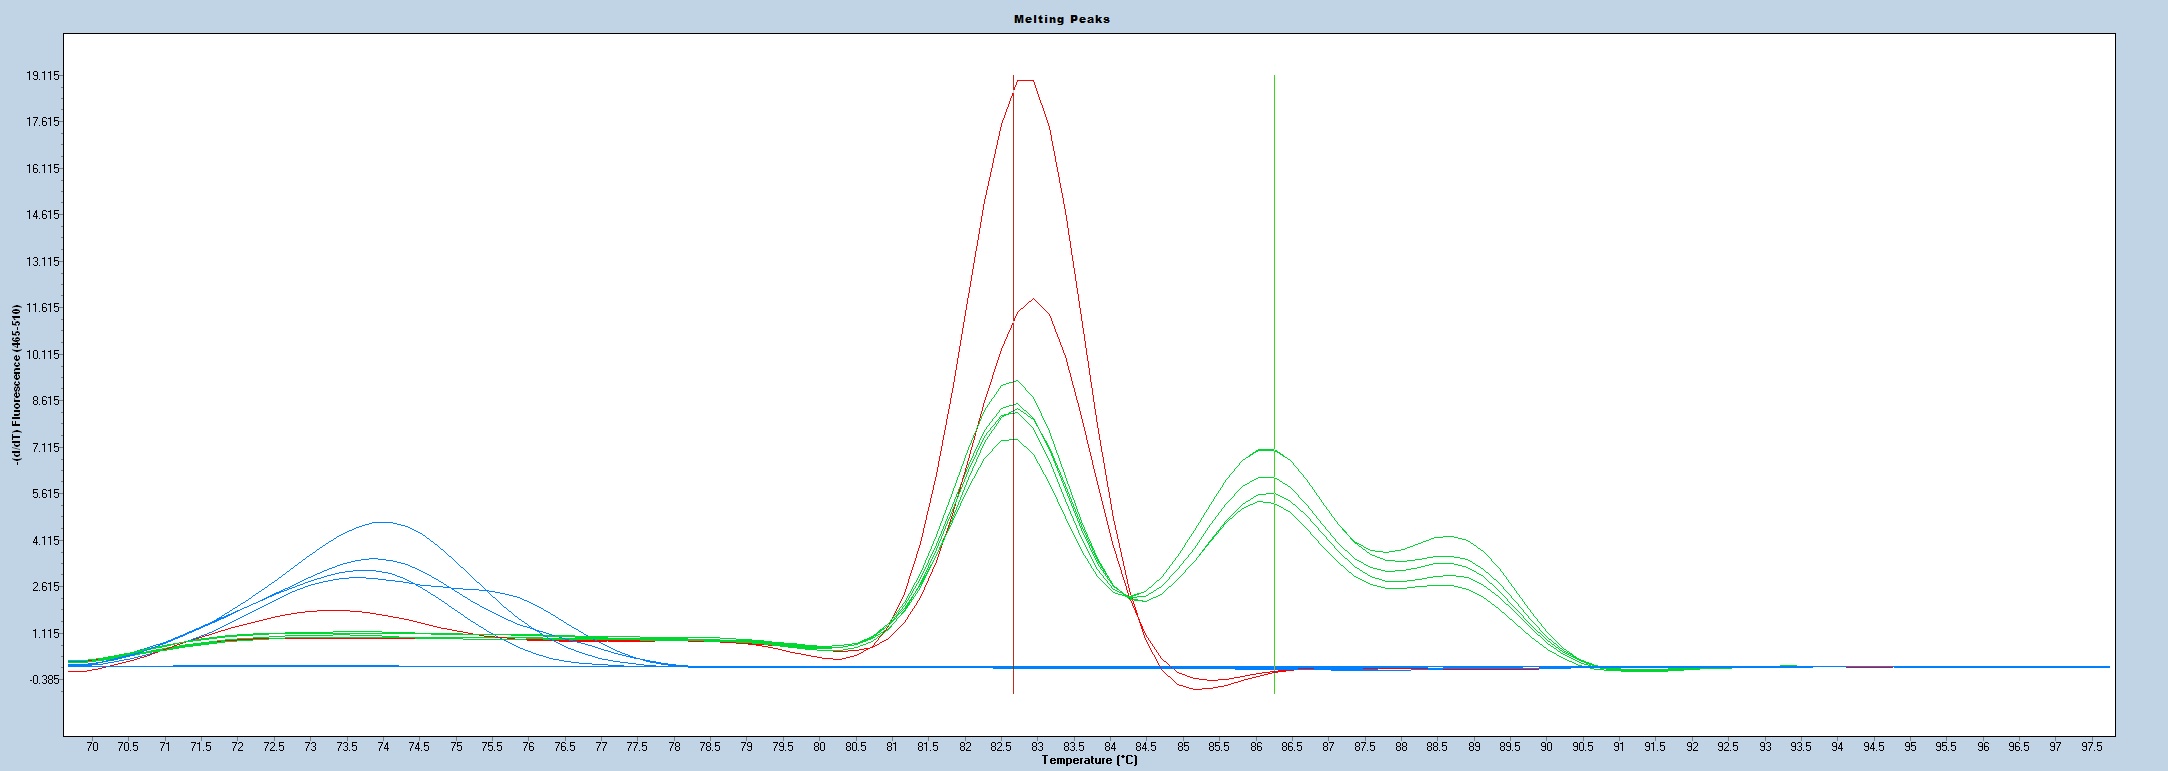
Task: Click the 10.115 y-axis tick label
Action: (x=43, y=355)
